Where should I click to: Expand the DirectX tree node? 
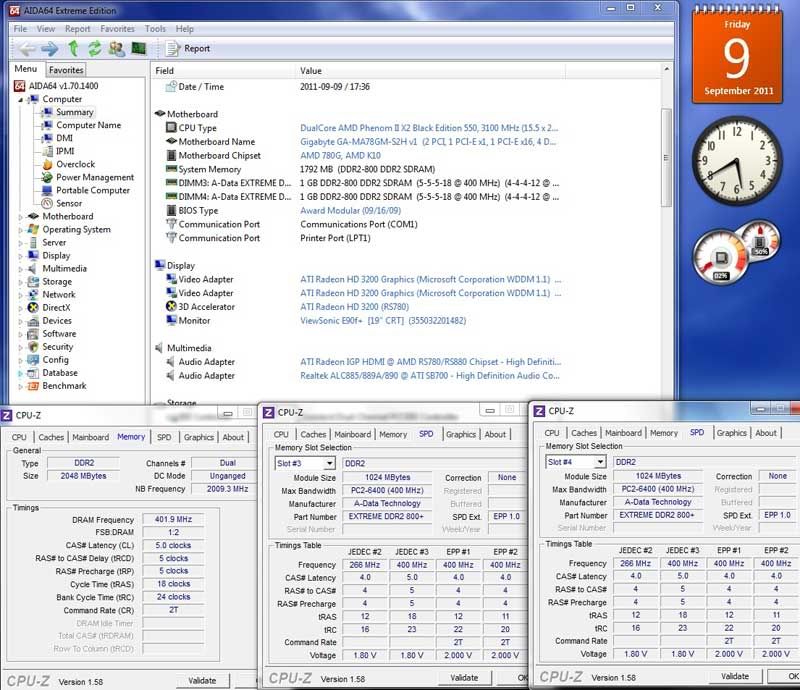(x=20, y=308)
